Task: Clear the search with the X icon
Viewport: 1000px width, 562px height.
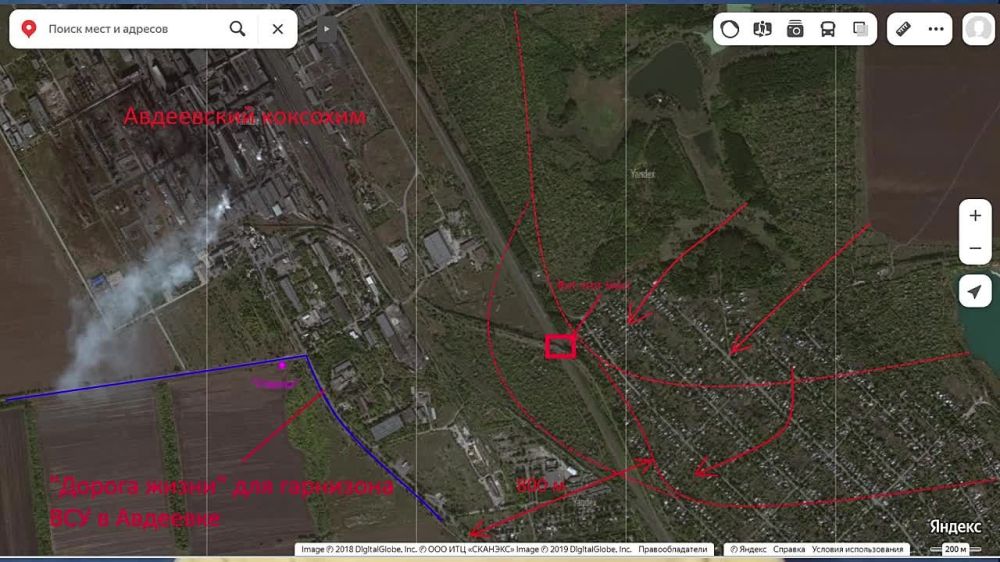Action: click(277, 29)
